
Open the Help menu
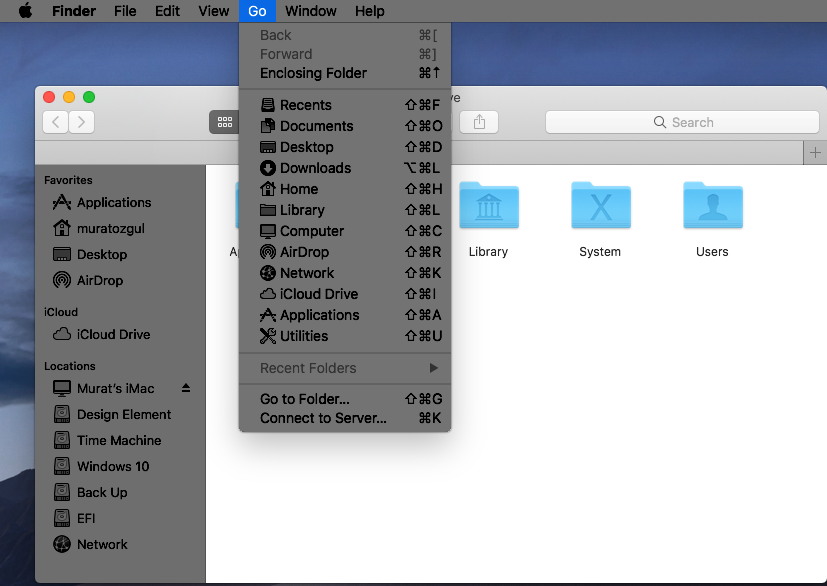[x=370, y=11]
